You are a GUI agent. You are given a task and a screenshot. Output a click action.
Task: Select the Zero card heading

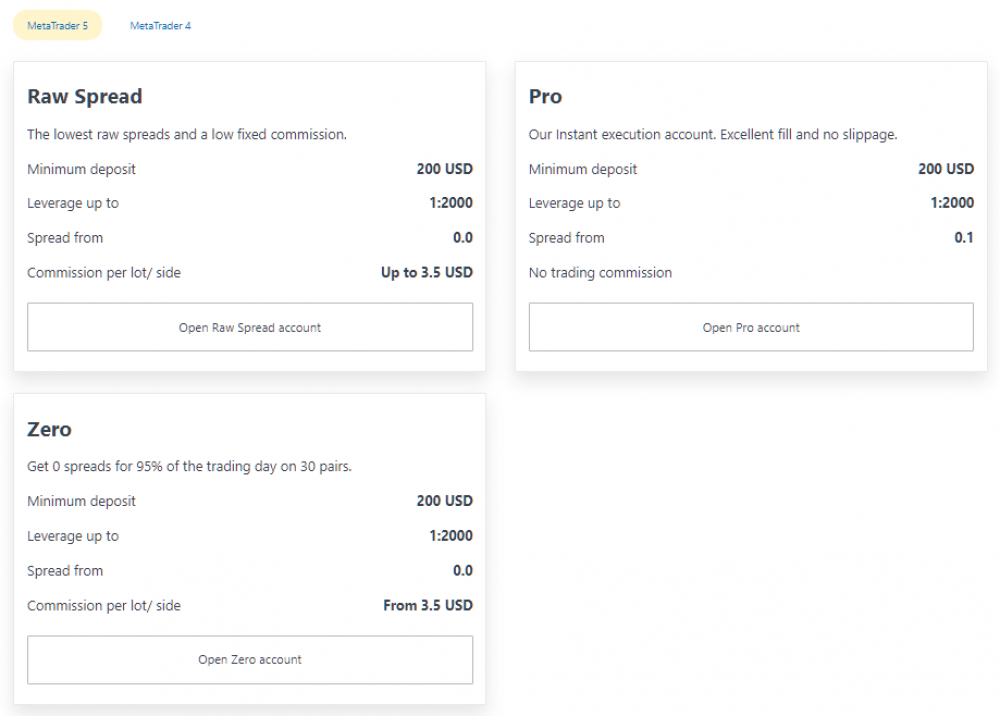pyautogui.click(x=49, y=430)
